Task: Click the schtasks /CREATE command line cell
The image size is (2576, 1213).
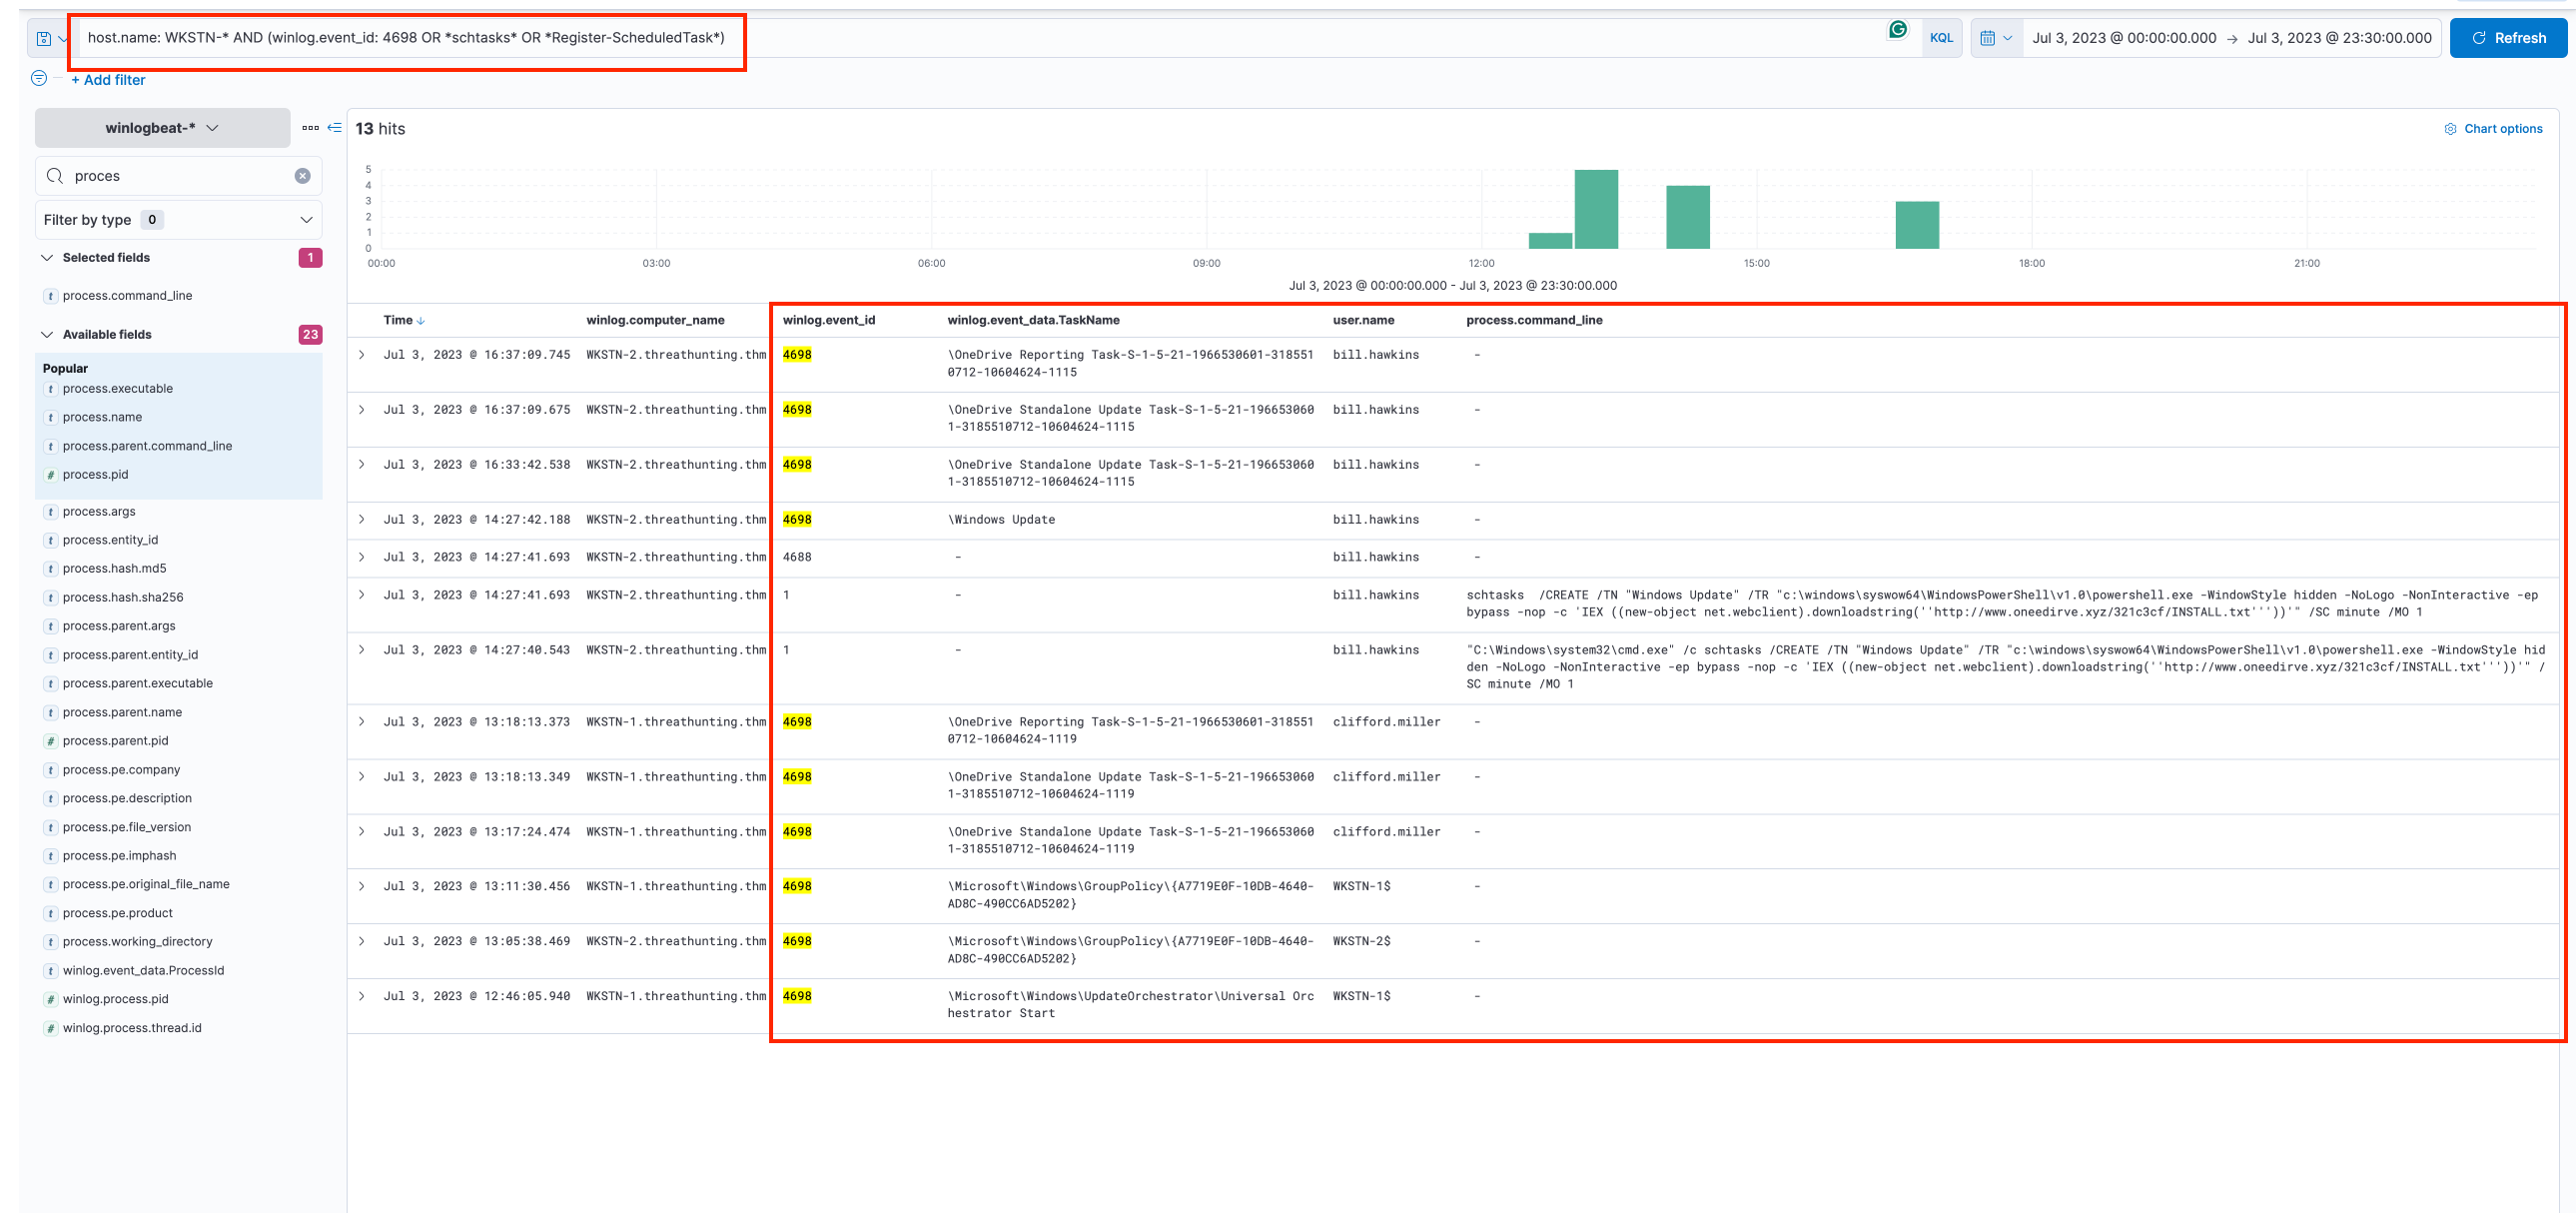Action: (2002, 604)
